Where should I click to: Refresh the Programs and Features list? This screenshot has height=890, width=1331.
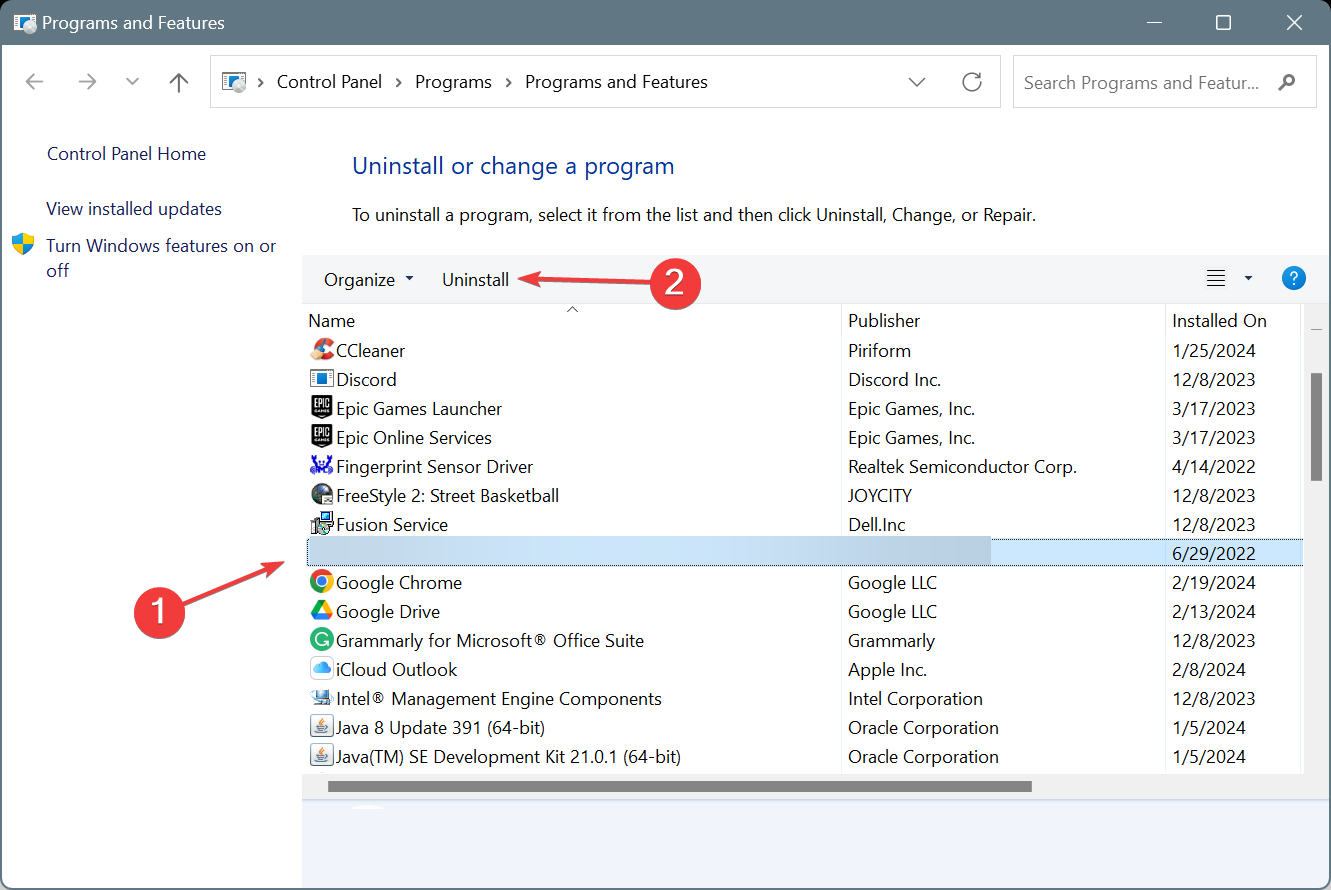click(972, 82)
